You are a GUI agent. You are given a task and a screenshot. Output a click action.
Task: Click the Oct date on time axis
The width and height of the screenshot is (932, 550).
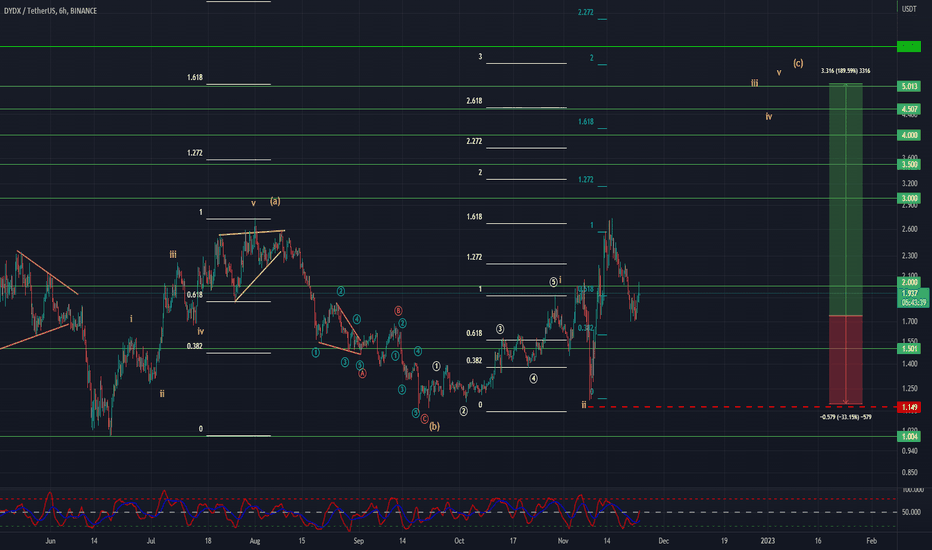[x=459, y=540]
